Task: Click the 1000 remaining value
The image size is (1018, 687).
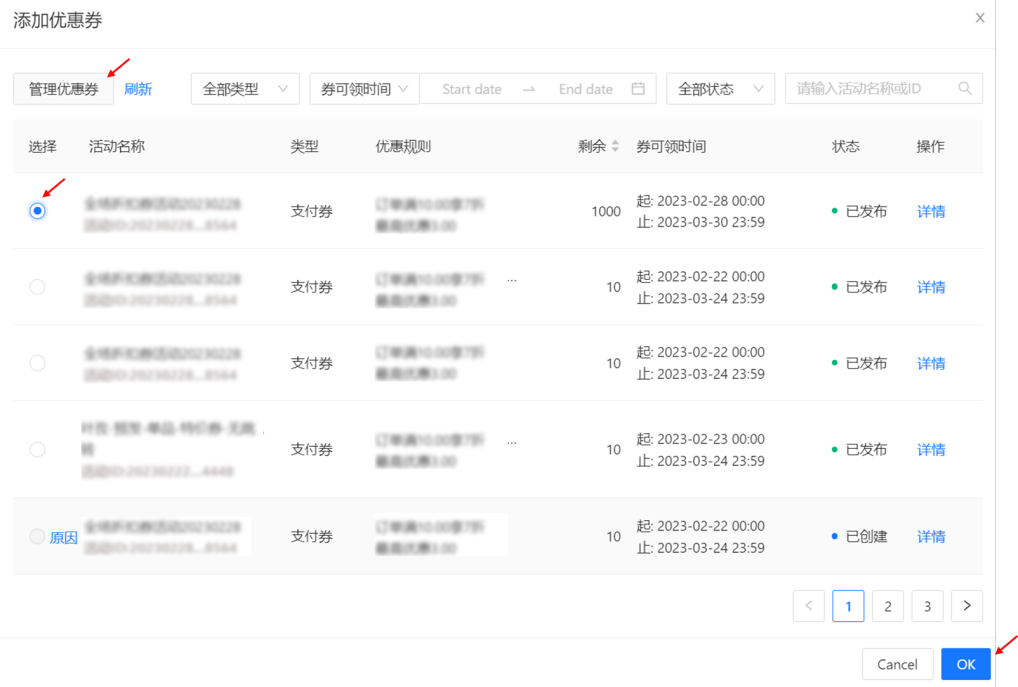Action: click(606, 211)
